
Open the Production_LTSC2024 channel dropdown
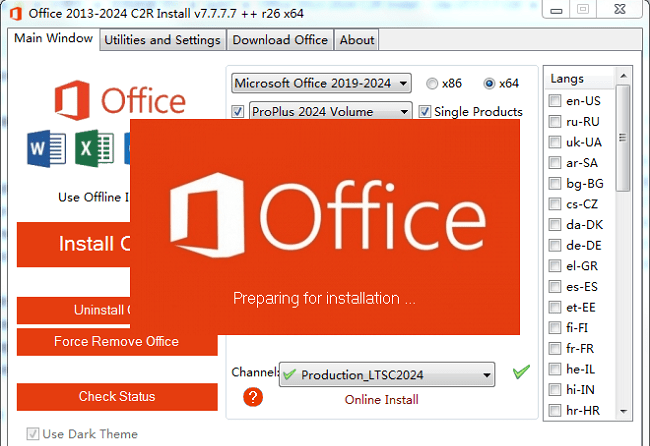click(x=387, y=375)
